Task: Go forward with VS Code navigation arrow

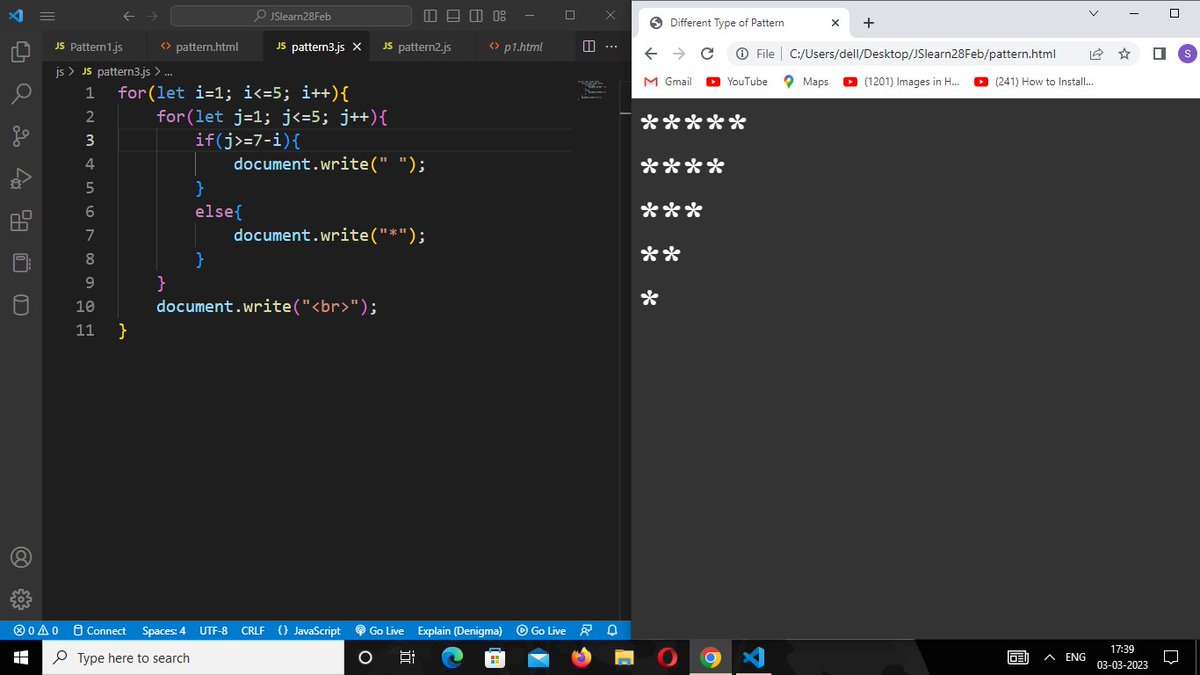Action: 152,16
